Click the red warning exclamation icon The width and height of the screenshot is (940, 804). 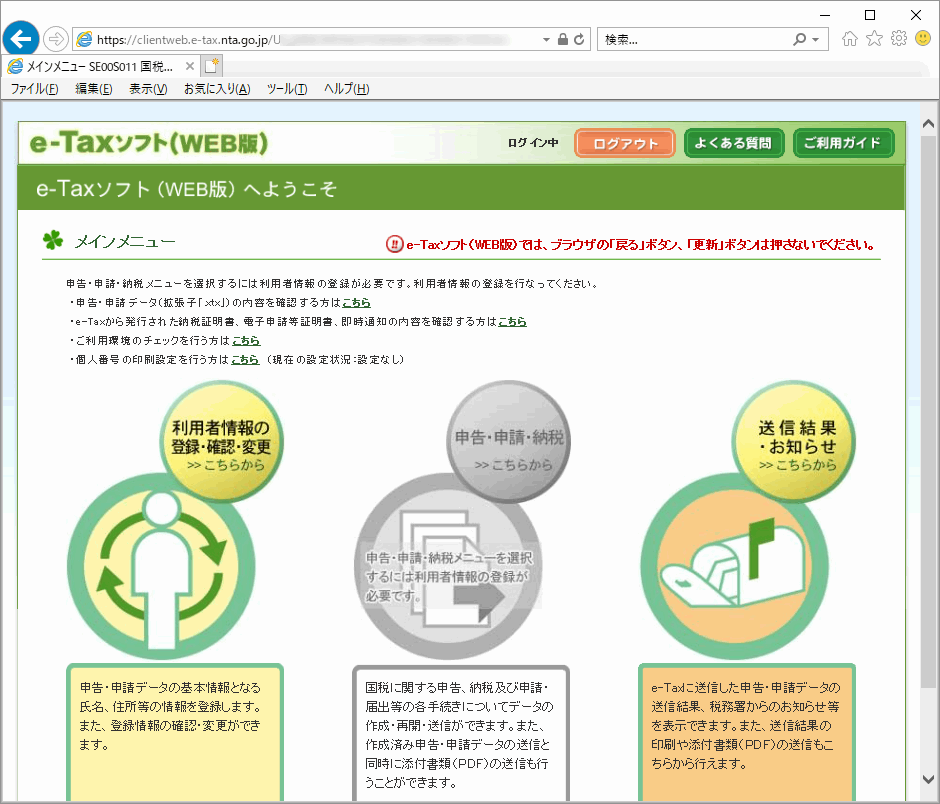[394, 244]
